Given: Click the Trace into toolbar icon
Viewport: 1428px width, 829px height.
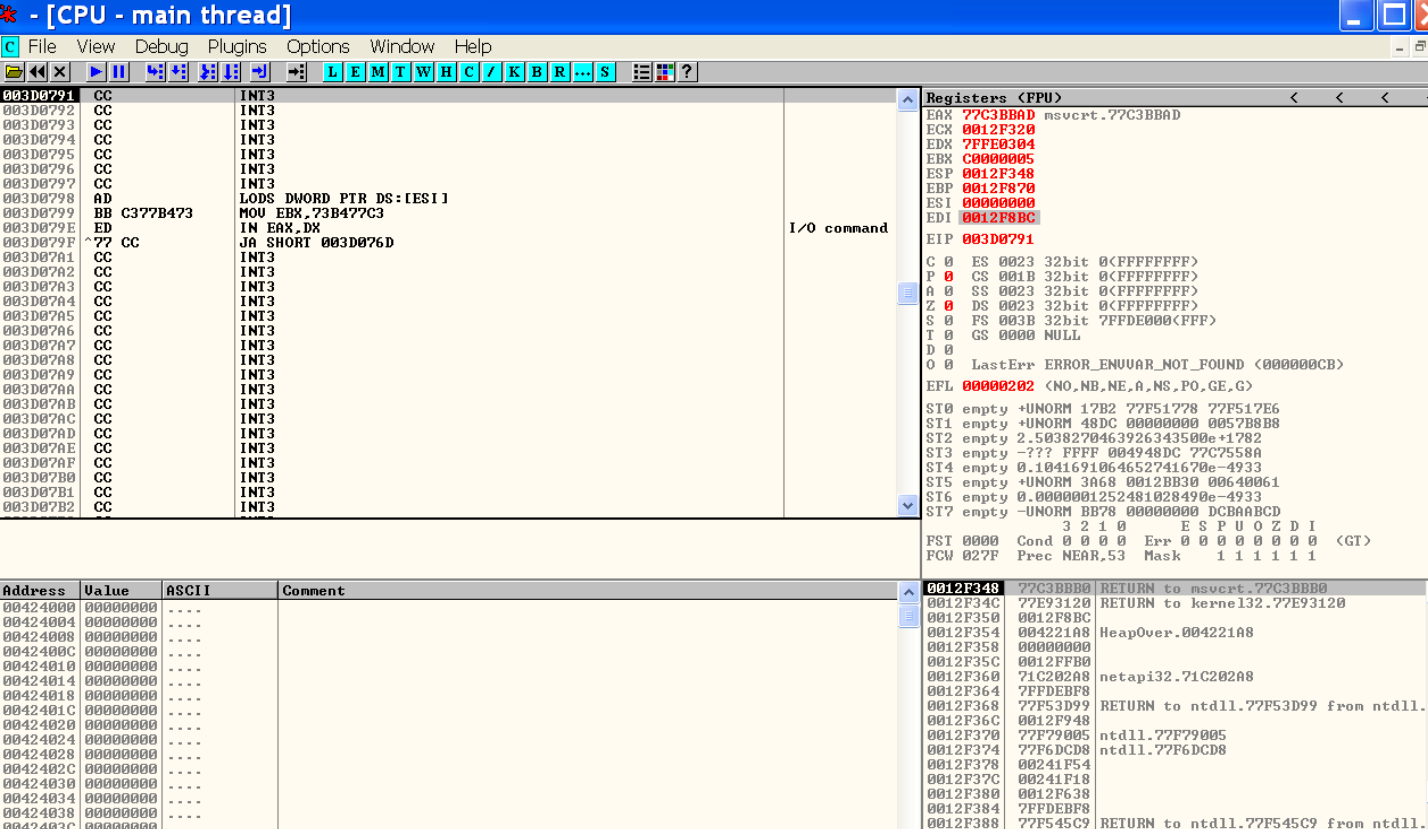Looking at the screenshot, I should (x=208, y=72).
